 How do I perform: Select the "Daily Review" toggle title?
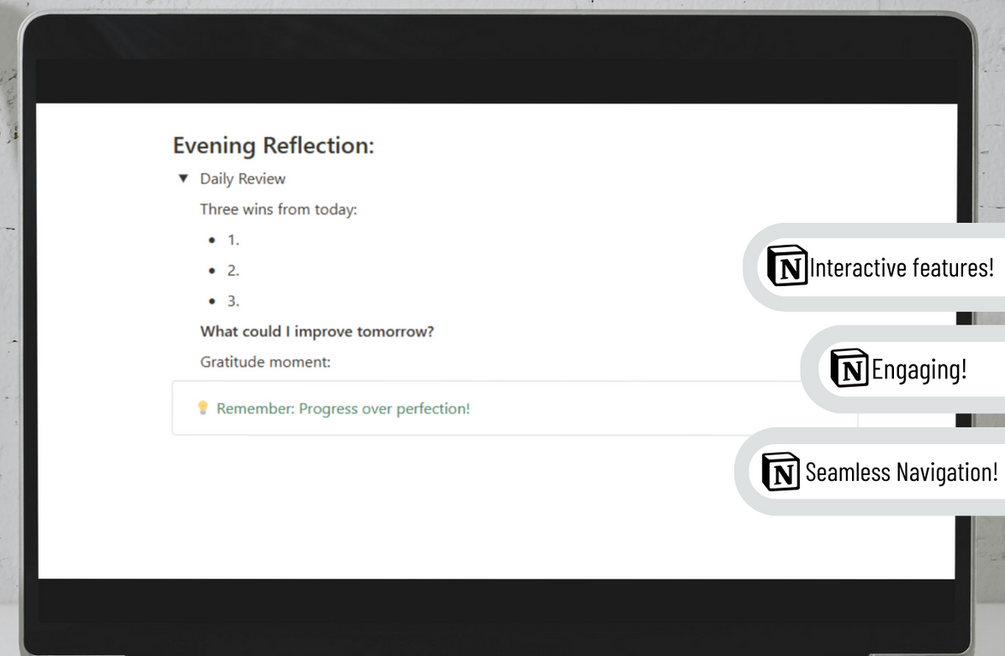(242, 179)
